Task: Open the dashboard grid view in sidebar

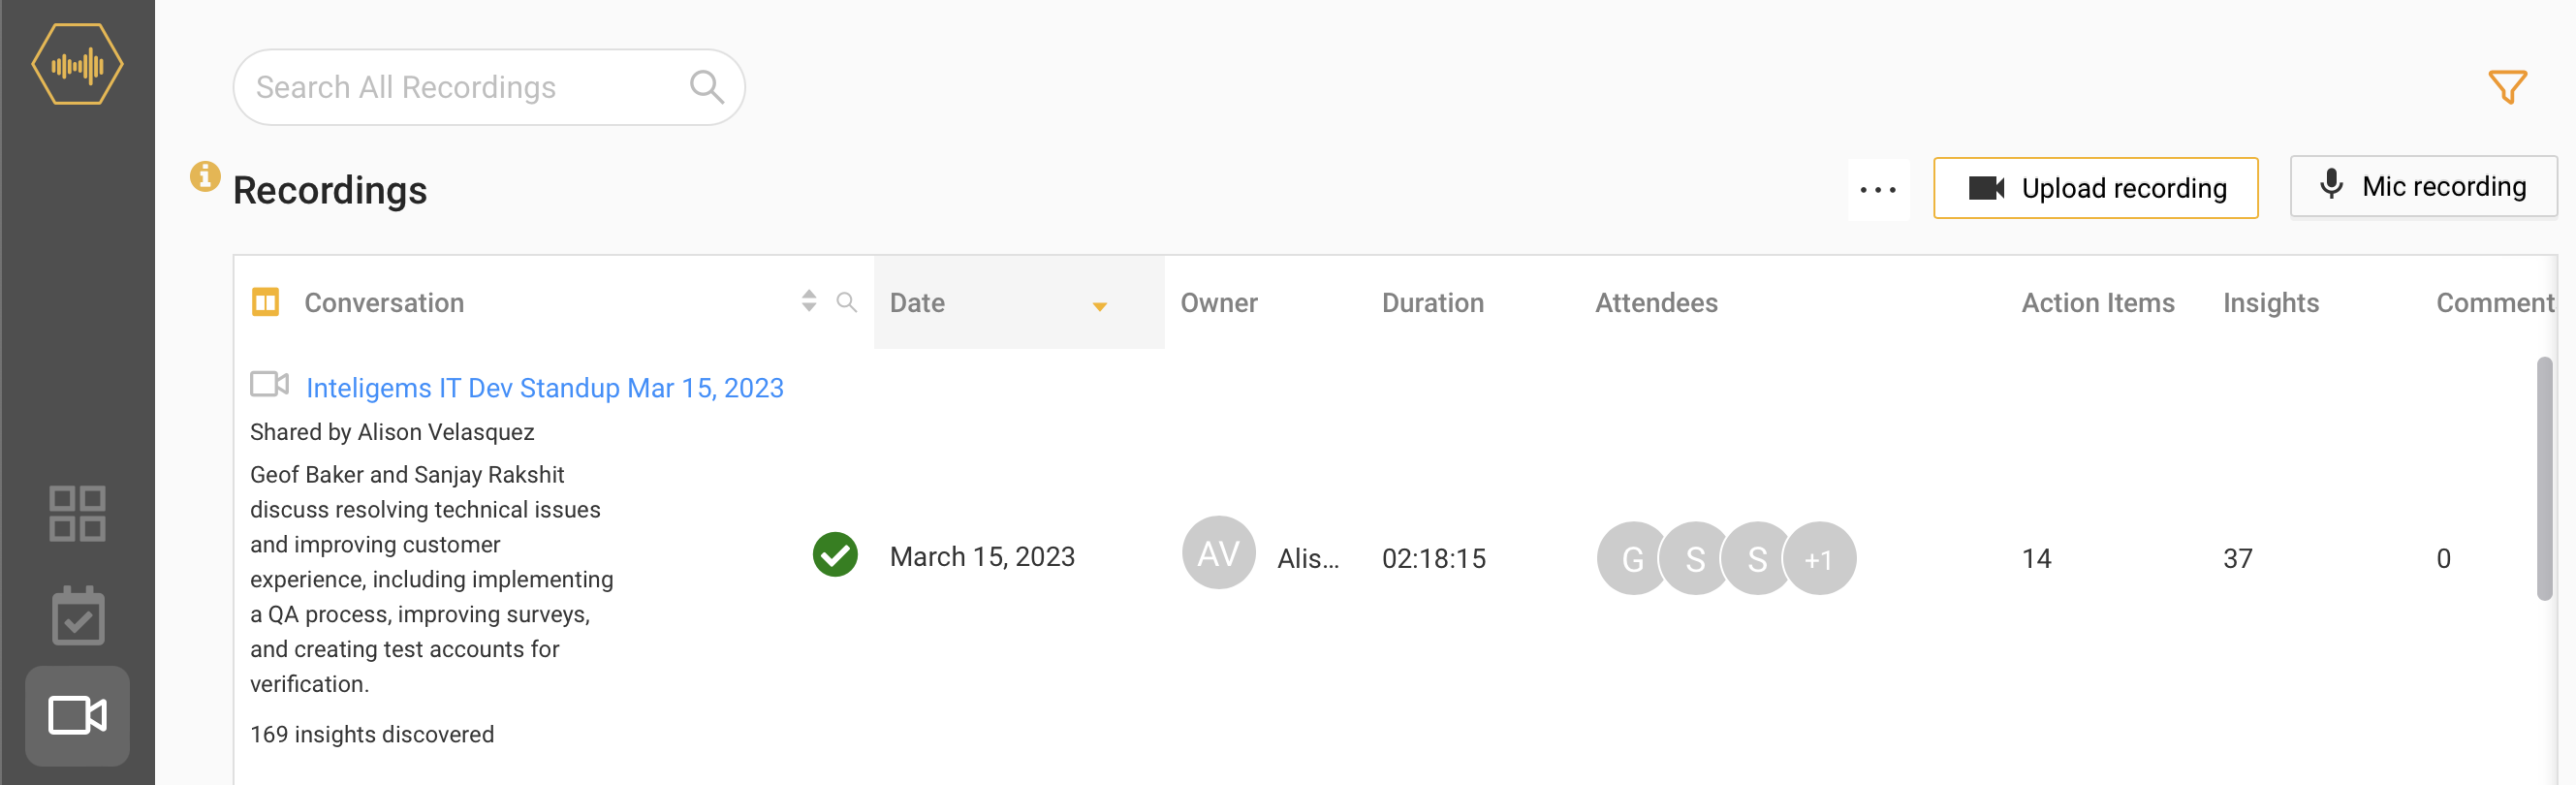Action: point(77,513)
